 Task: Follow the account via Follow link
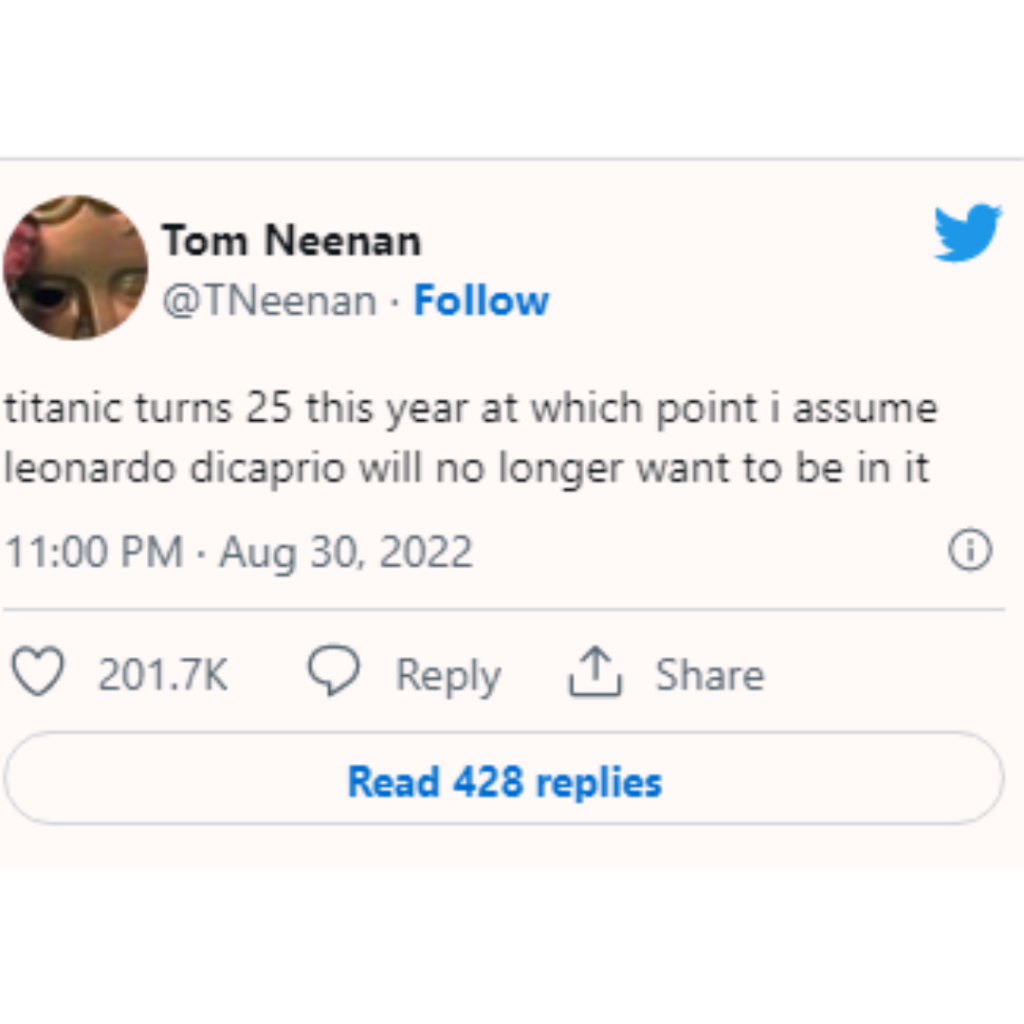pos(481,300)
